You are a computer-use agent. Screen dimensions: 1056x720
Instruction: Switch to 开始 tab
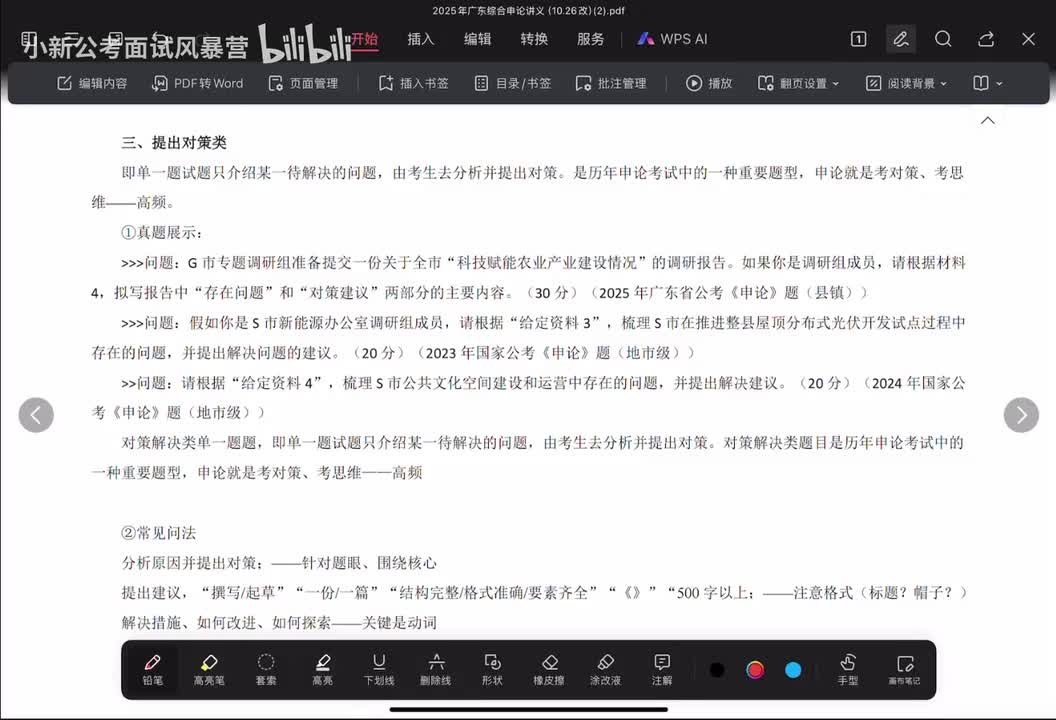tap(365, 39)
